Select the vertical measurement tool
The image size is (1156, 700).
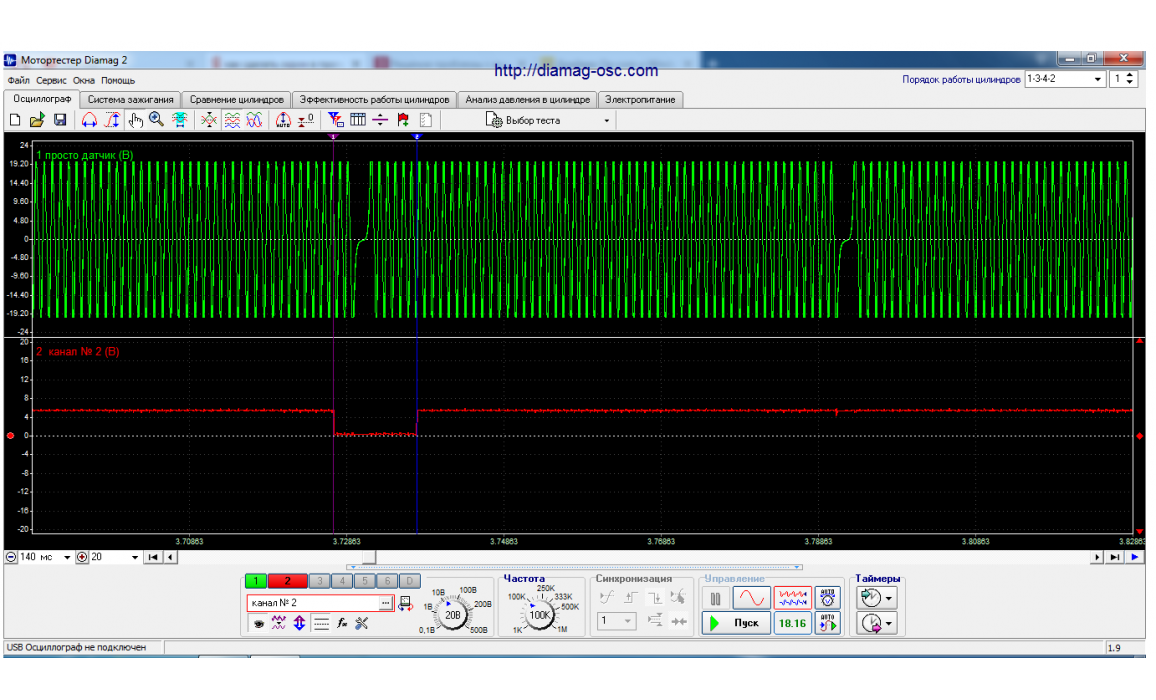112,119
